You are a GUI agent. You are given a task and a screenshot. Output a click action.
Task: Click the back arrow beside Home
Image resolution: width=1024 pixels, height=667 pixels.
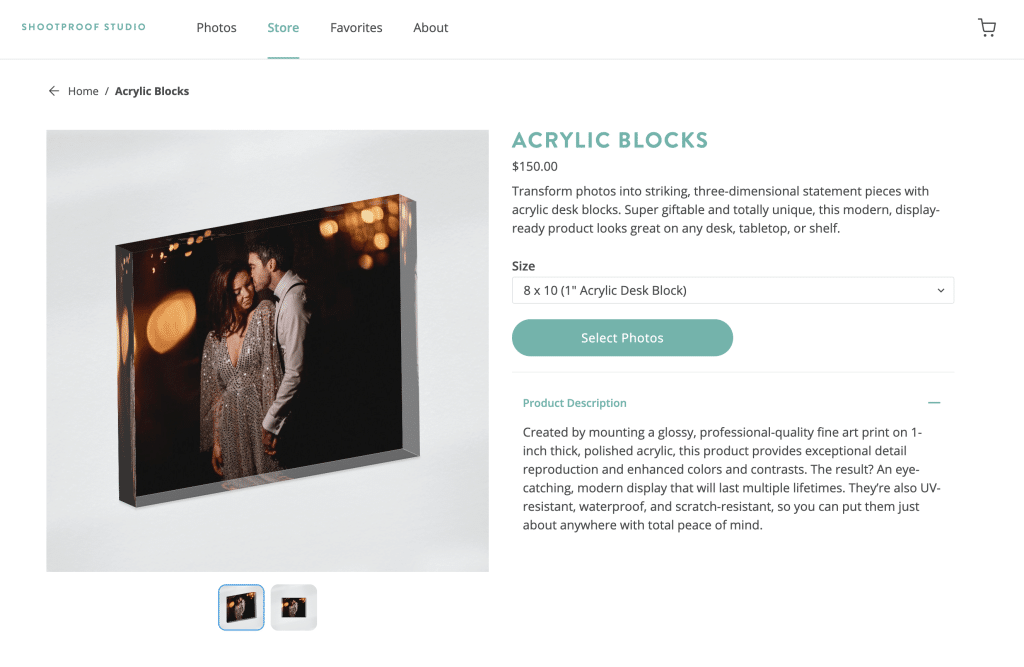click(x=54, y=91)
